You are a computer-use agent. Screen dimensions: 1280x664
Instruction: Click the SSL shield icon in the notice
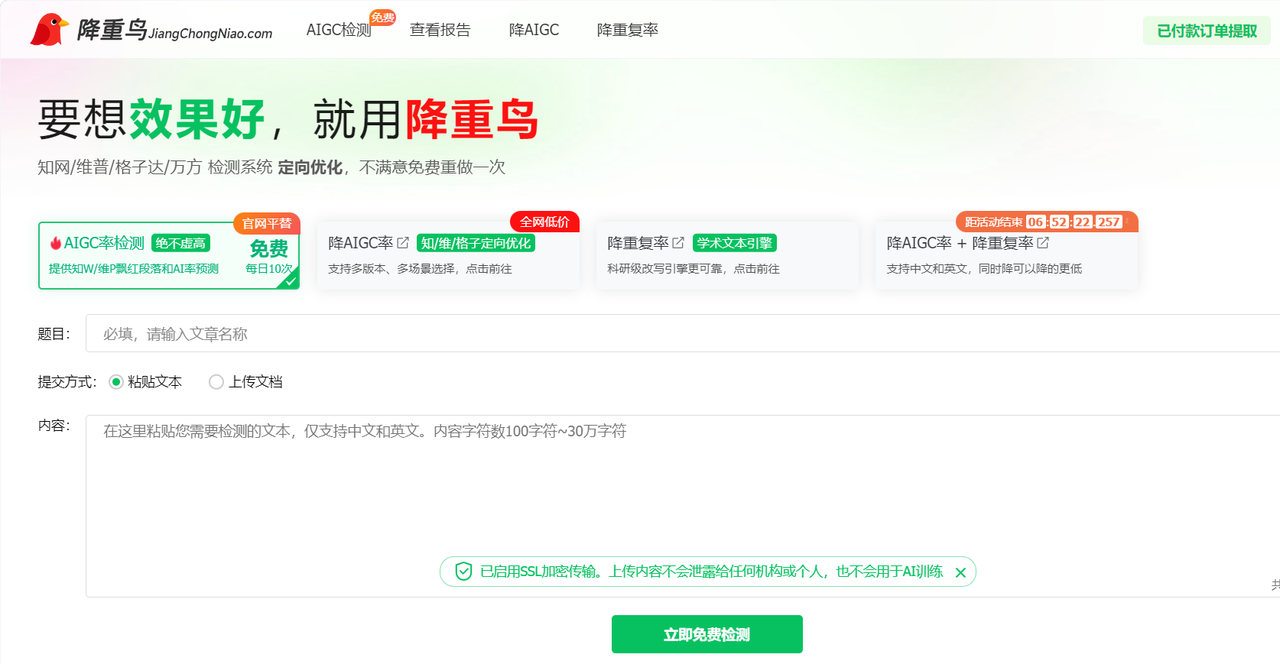464,572
